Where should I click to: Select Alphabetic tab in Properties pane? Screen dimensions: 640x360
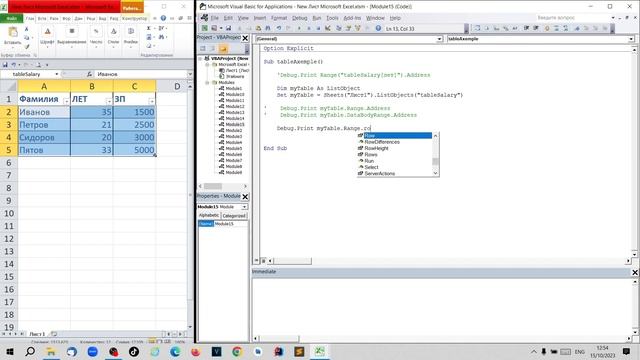tap(209, 216)
